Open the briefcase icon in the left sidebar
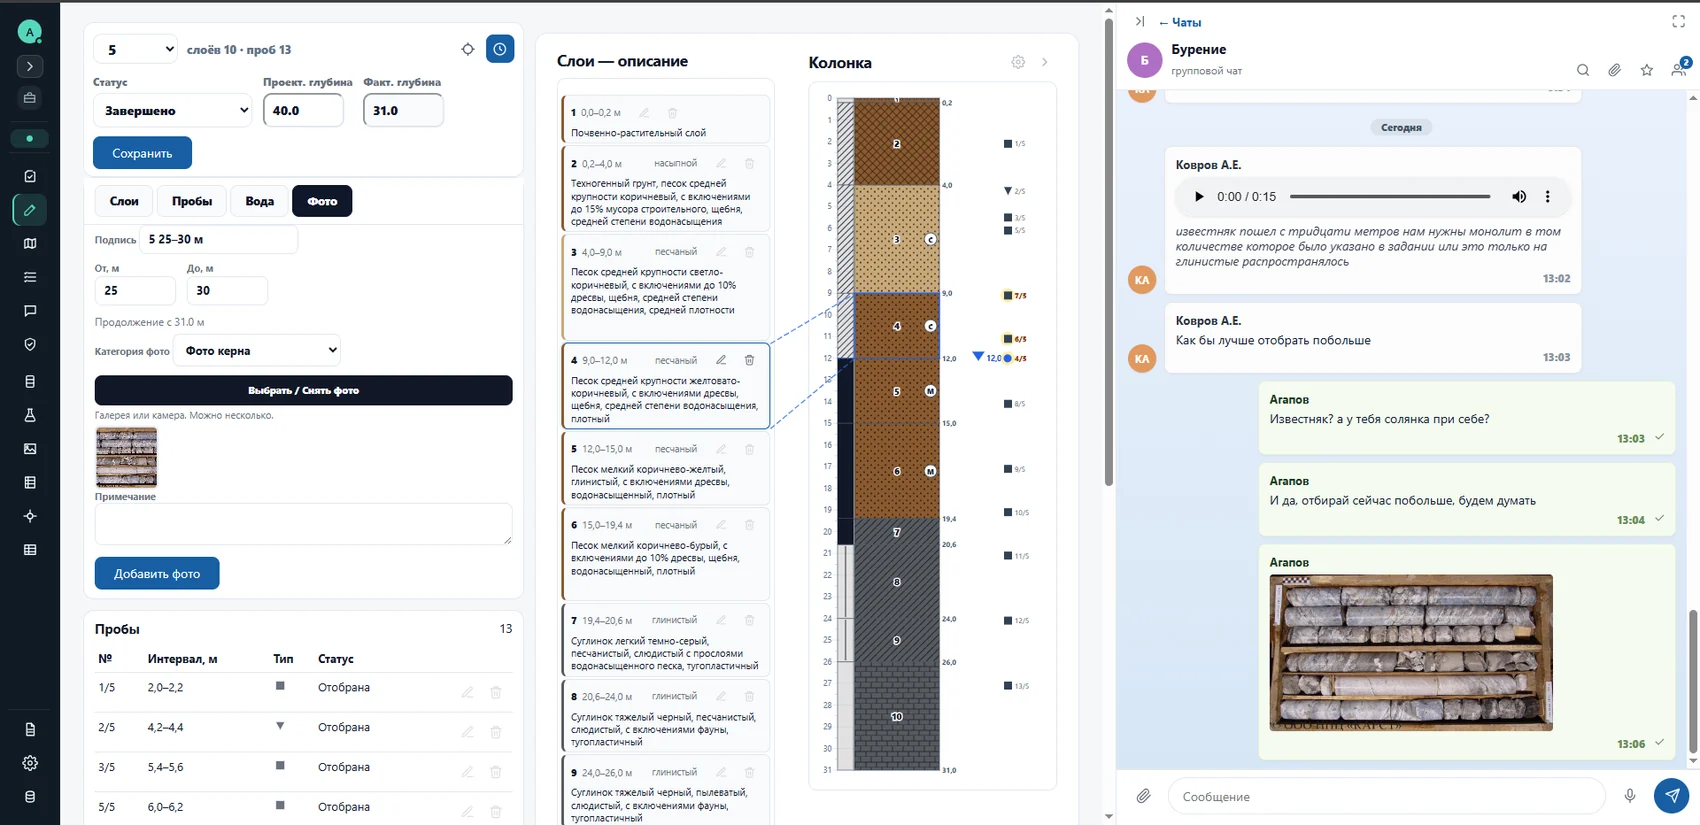1700x825 pixels. pos(30,98)
